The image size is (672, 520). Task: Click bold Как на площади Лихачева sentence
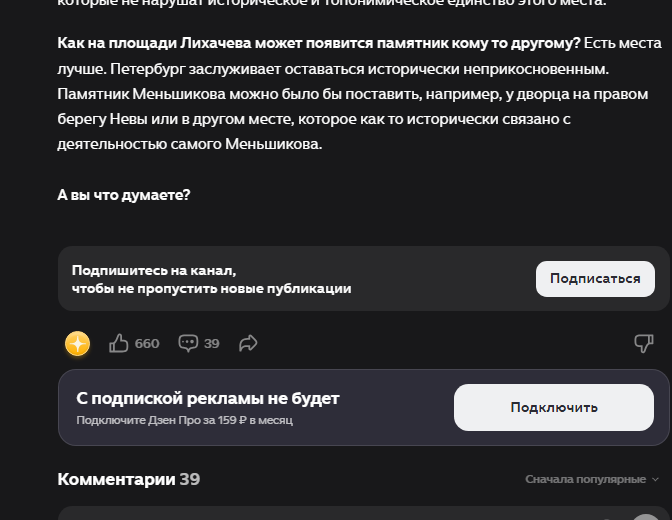319,45
